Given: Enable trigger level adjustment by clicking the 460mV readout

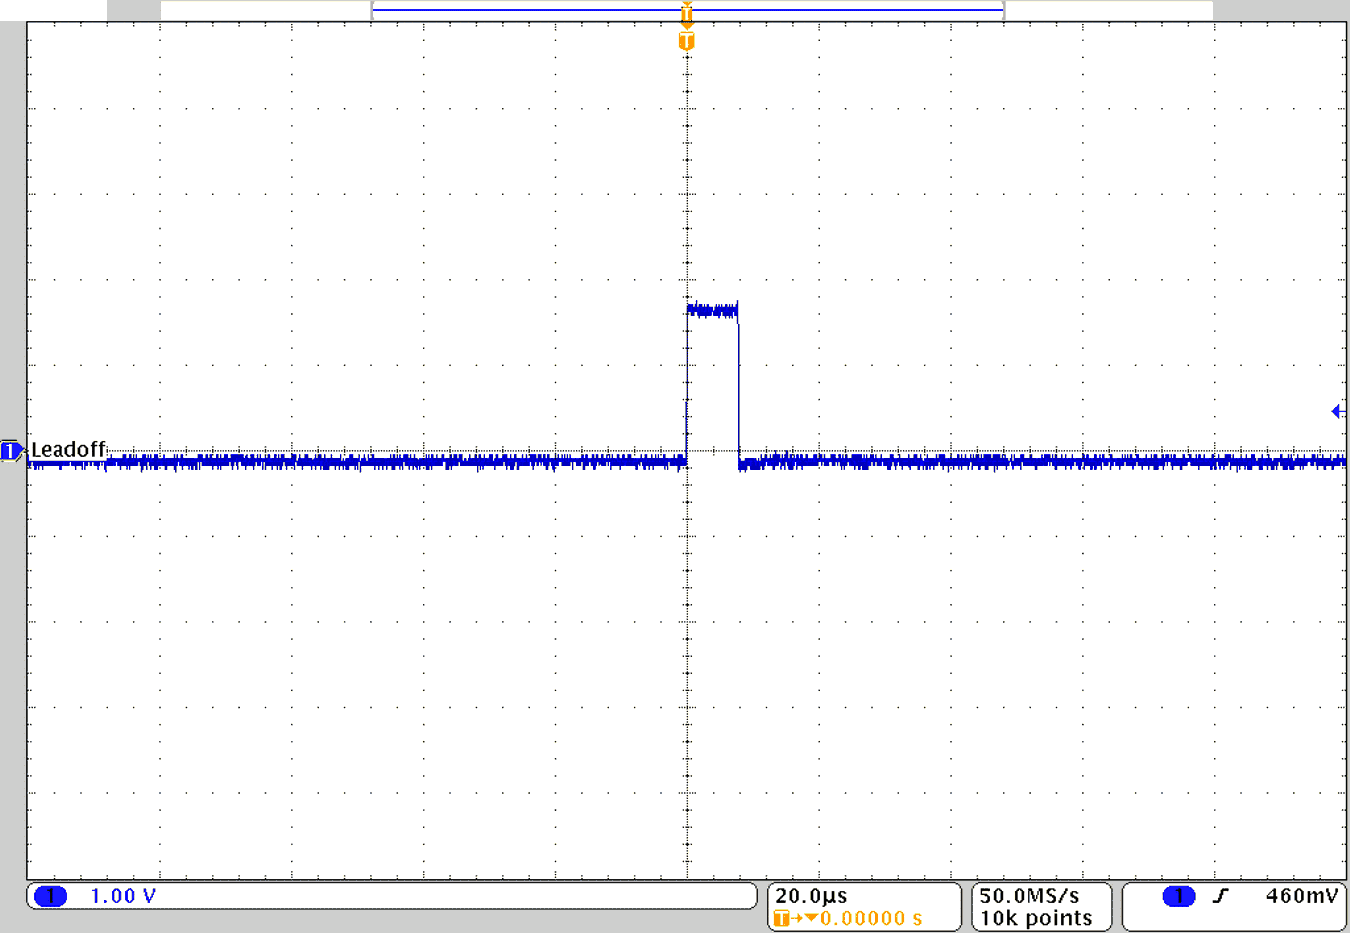Looking at the screenshot, I should (x=1302, y=896).
